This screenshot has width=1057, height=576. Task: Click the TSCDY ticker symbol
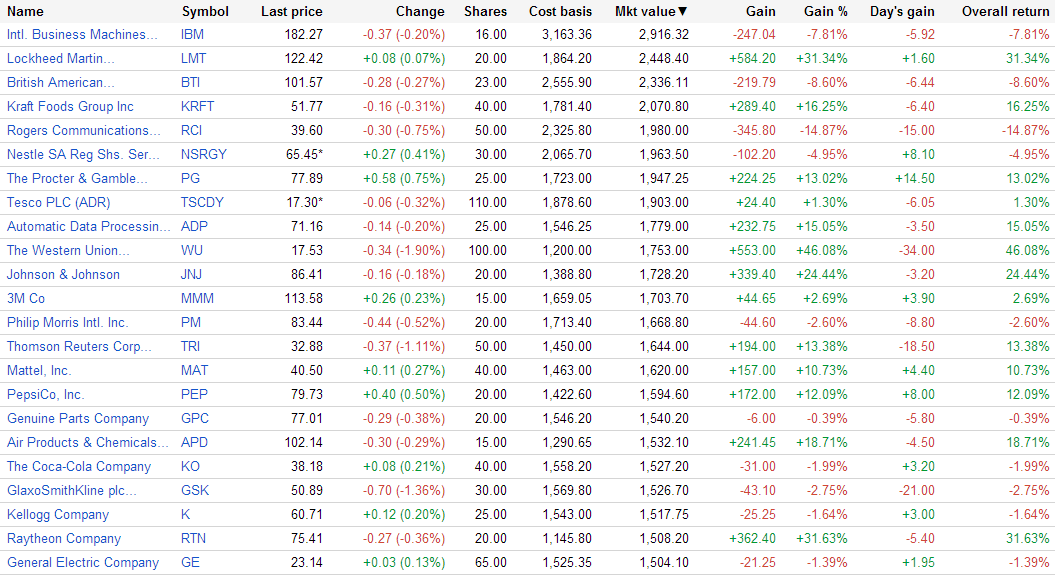pyautogui.click(x=202, y=202)
